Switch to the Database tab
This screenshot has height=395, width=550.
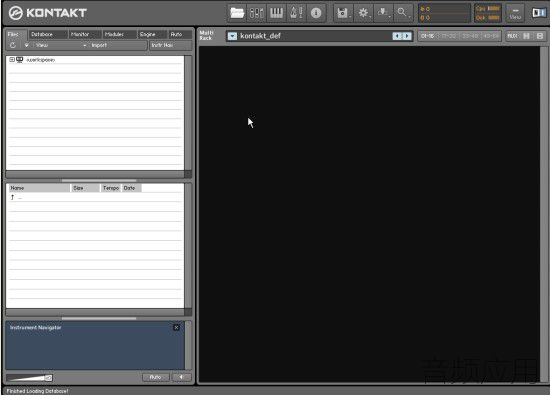click(47, 34)
